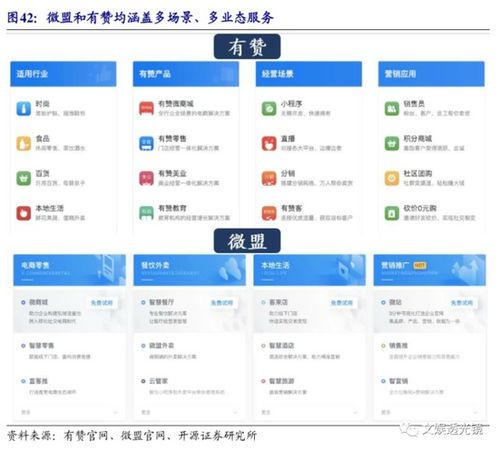Click the 有赞微商城 title text
The image size is (499, 451).
176,104
